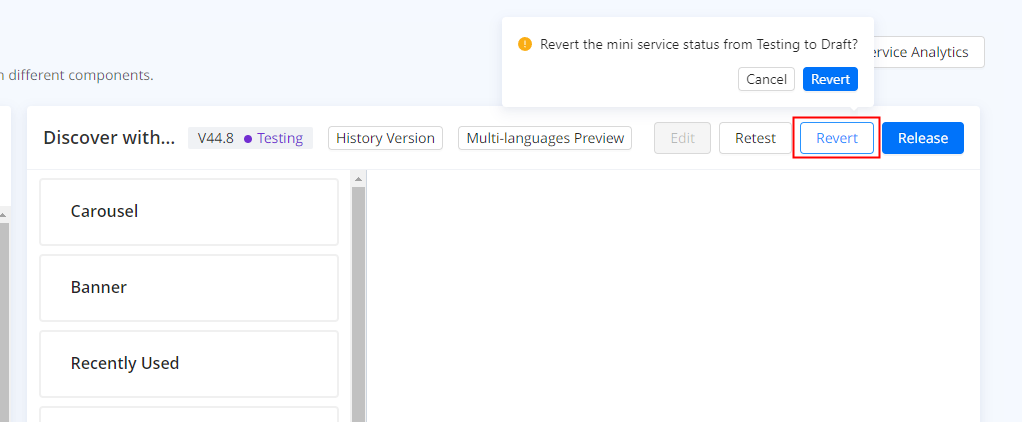Click the popover question text
The height and width of the screenshot is (422, 1022).
(x=699, y=45)
